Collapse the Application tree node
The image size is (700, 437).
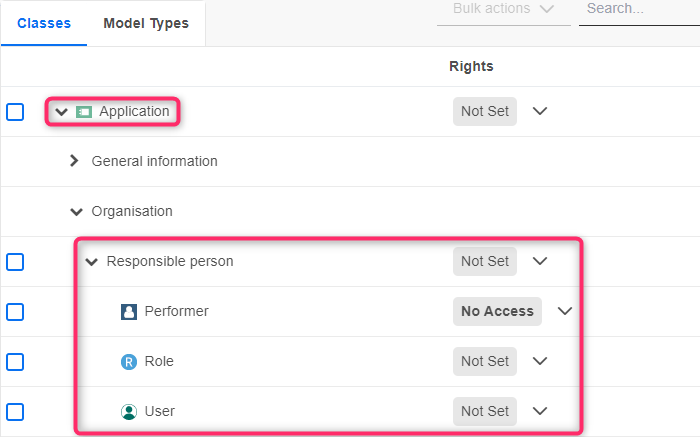coord(62,112)
